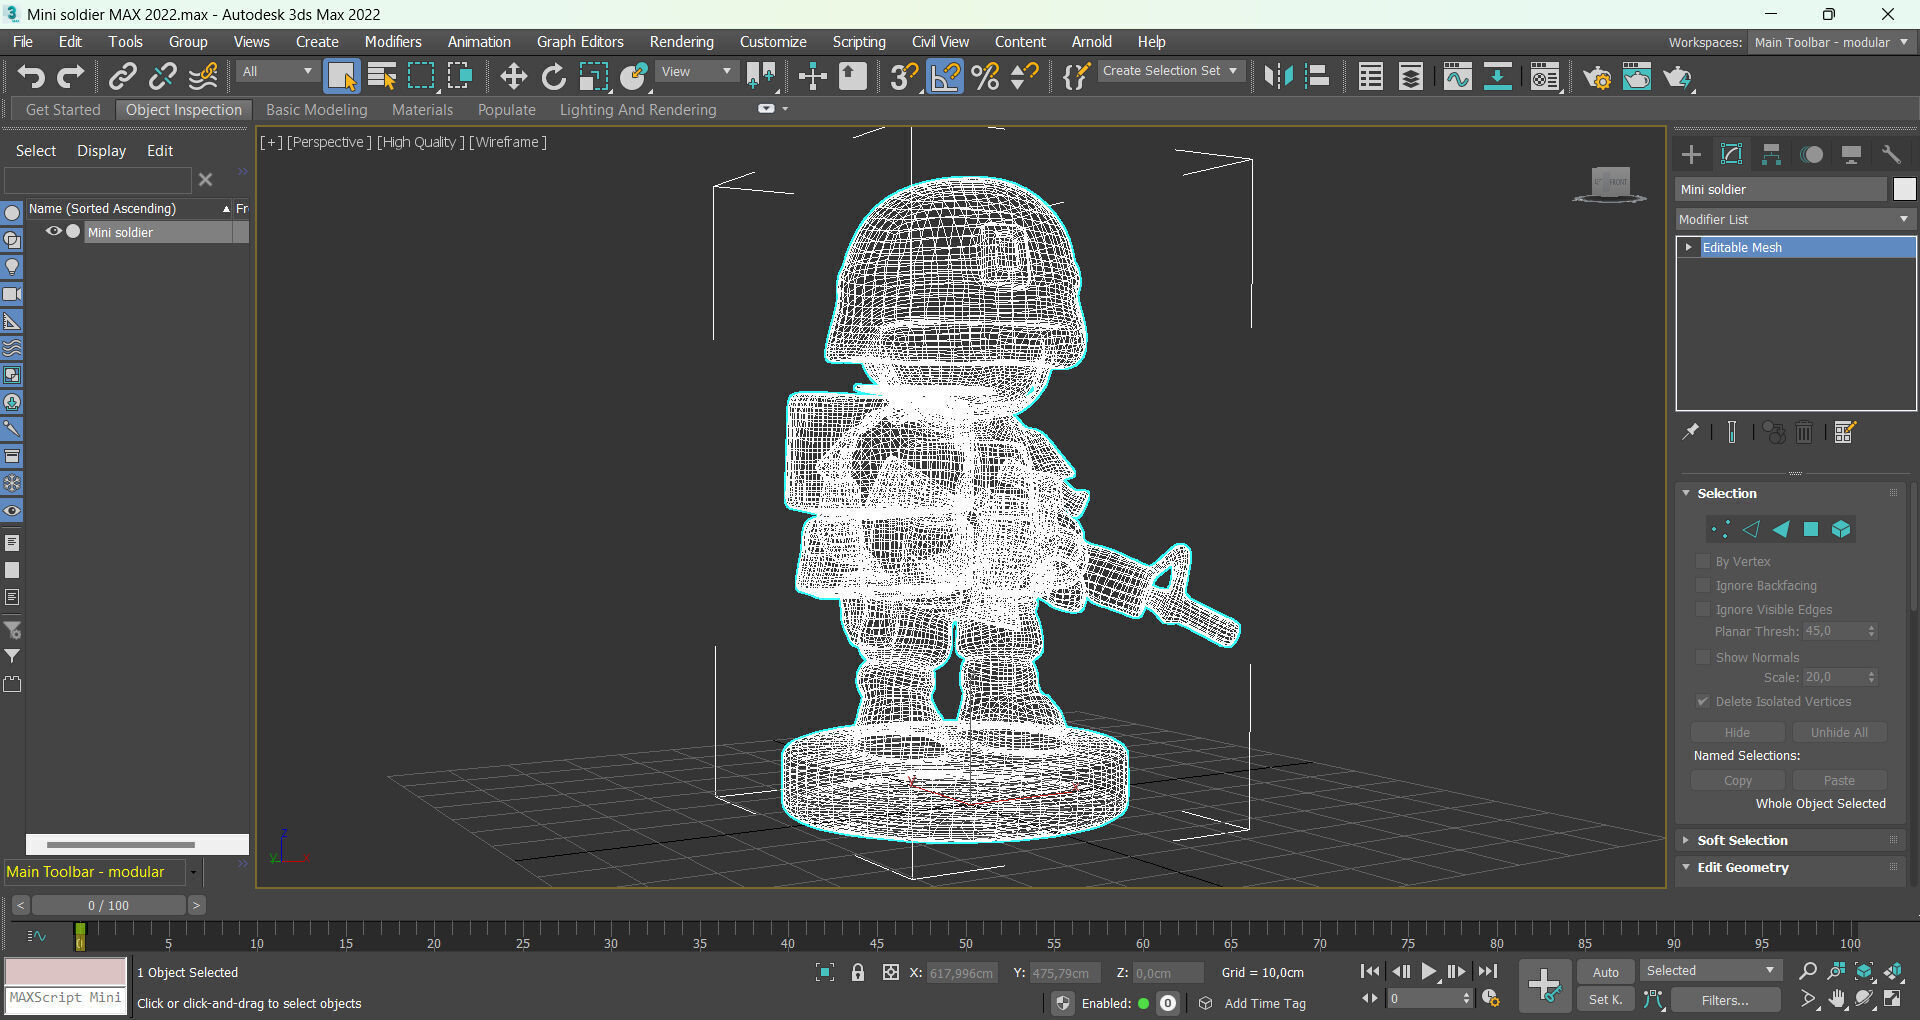
Task: Click the Mini soldier name field
Action: coord(1781,189)
